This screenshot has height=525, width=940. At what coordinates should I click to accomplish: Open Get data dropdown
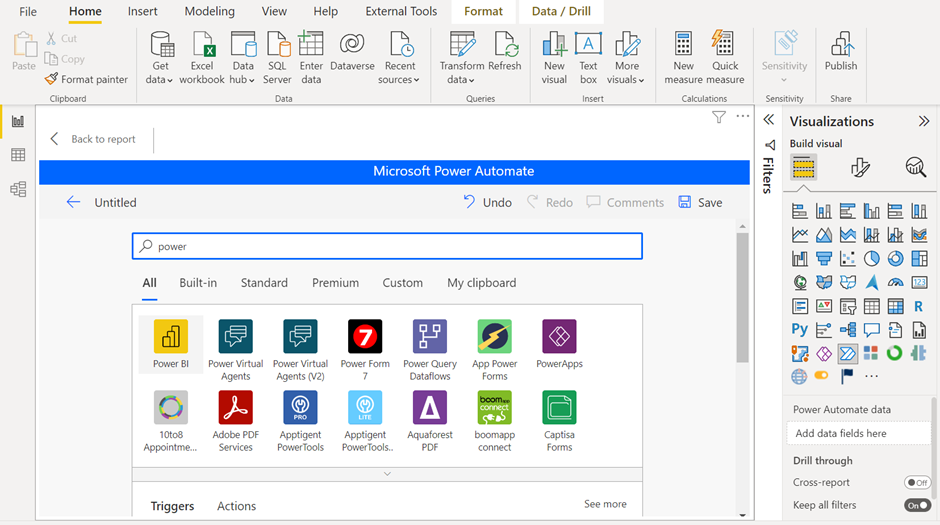click(160, 58)
